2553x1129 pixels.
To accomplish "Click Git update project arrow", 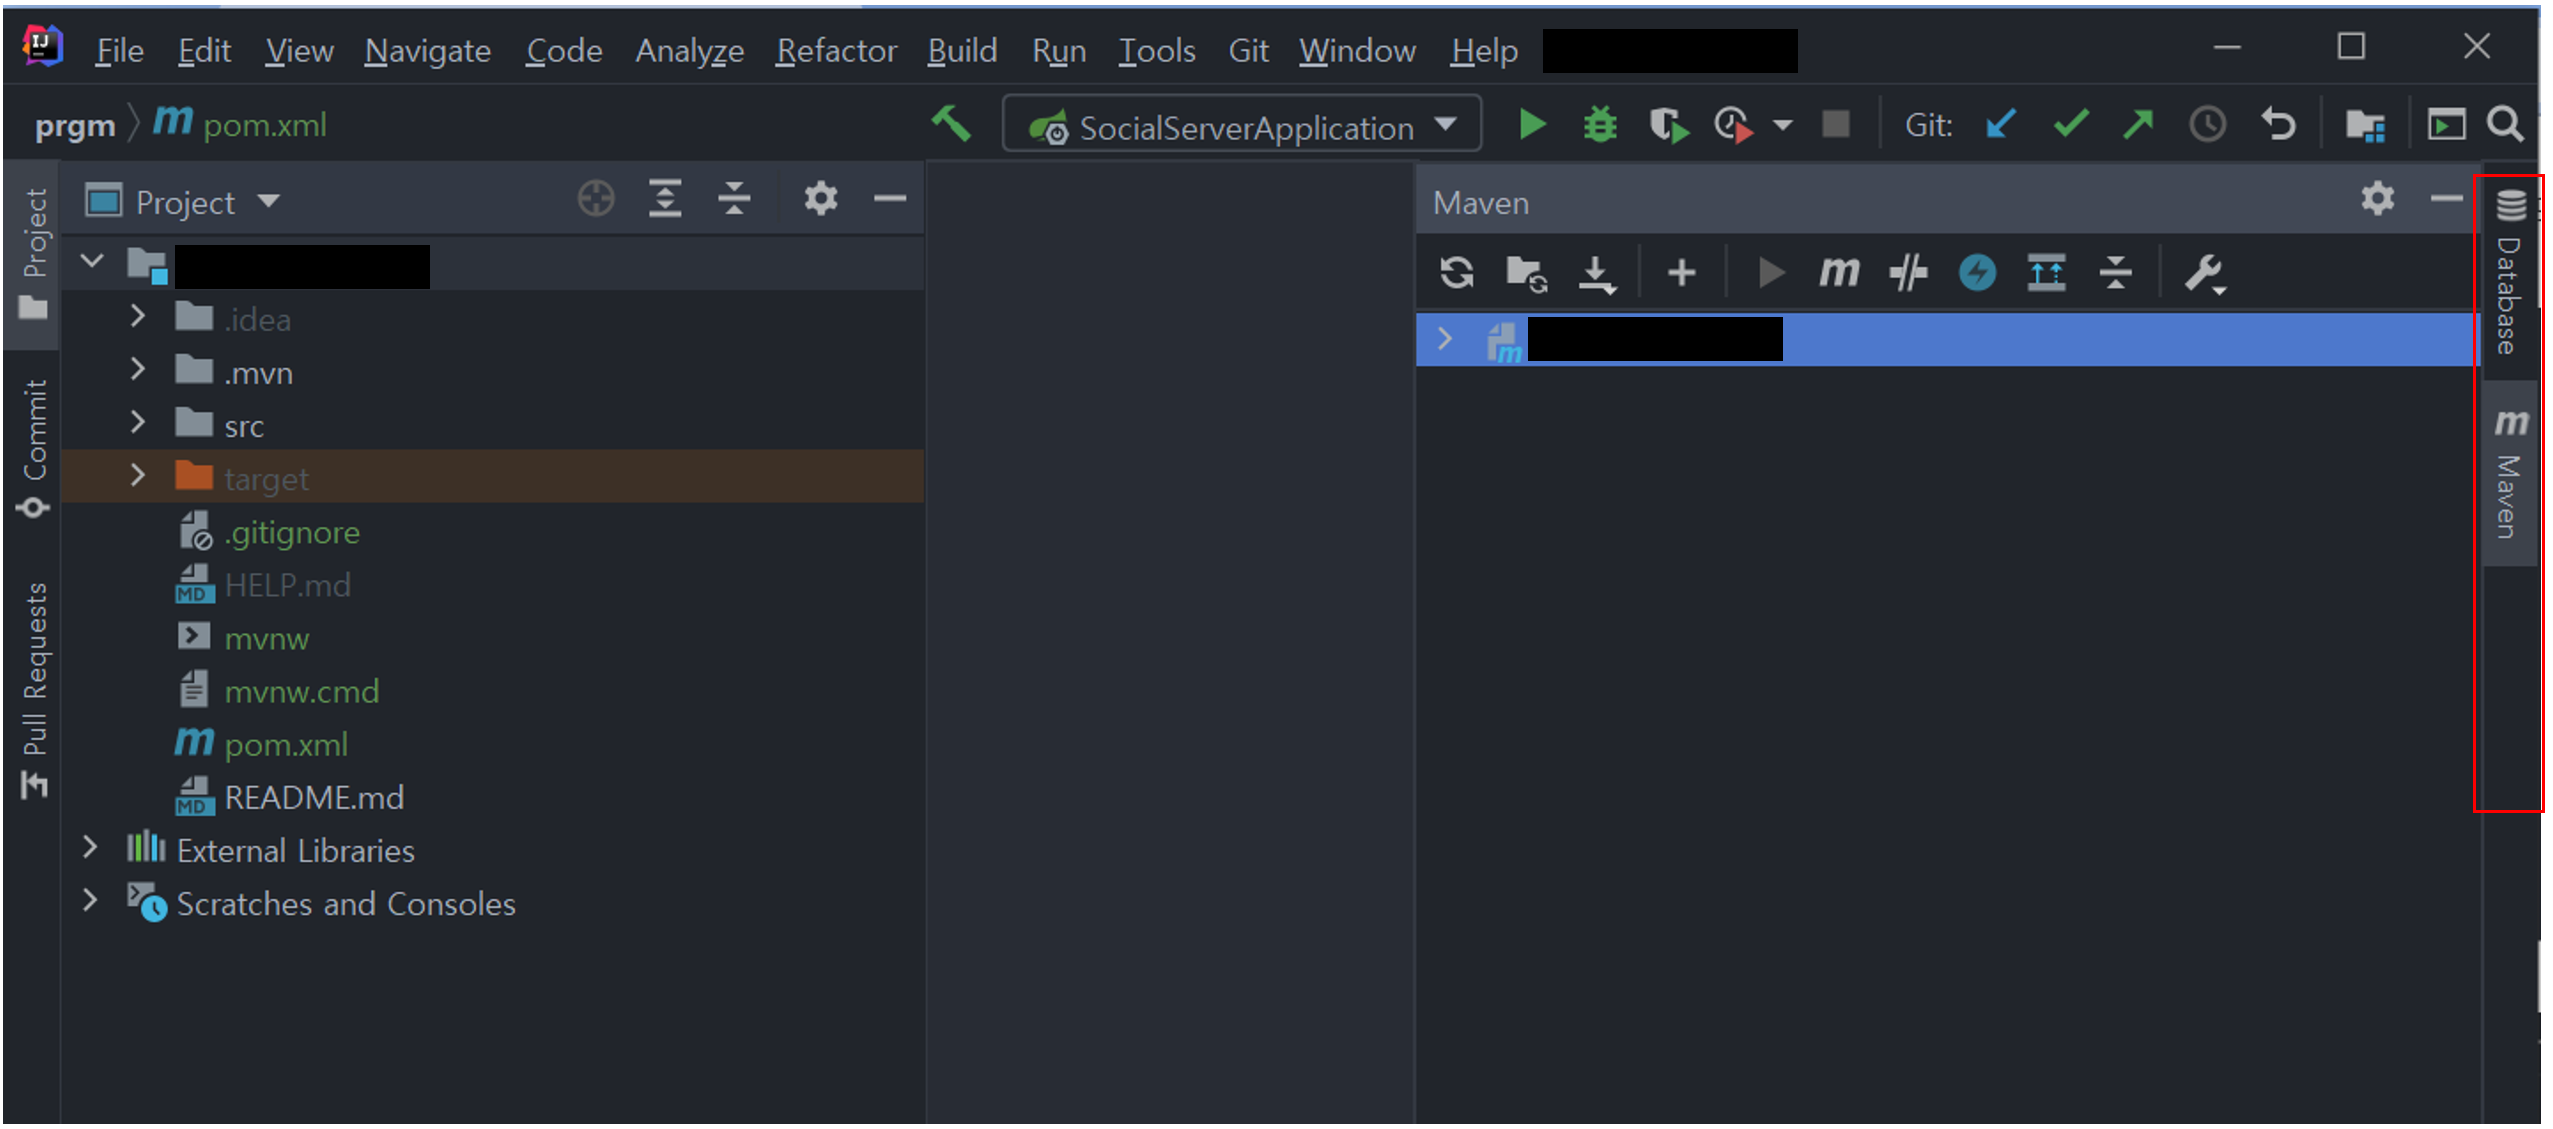I will 2000,125.
